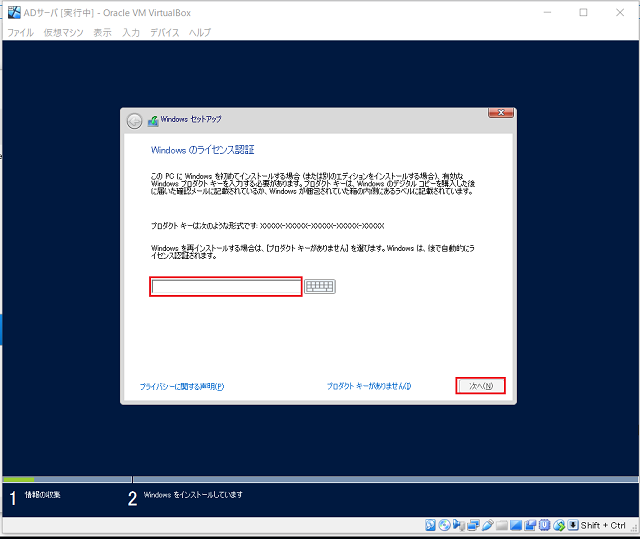
Task: Click the Windows のライセンス認証 heading
Action: tap(202, 150)
